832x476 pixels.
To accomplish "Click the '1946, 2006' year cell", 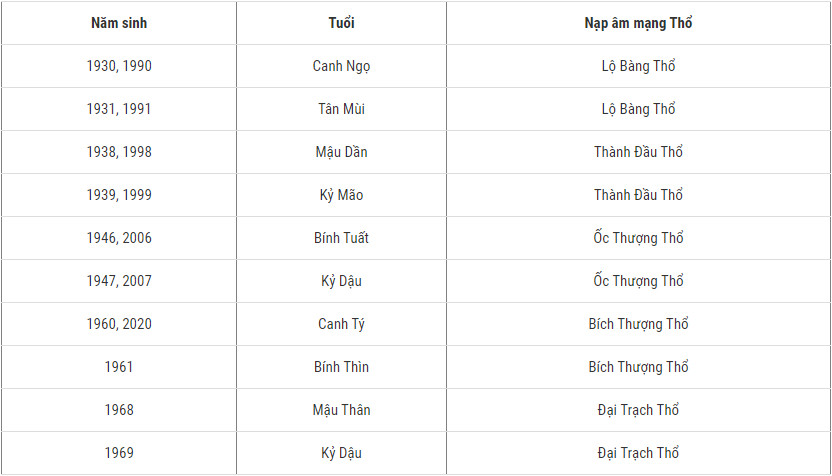I will (119, 238).
